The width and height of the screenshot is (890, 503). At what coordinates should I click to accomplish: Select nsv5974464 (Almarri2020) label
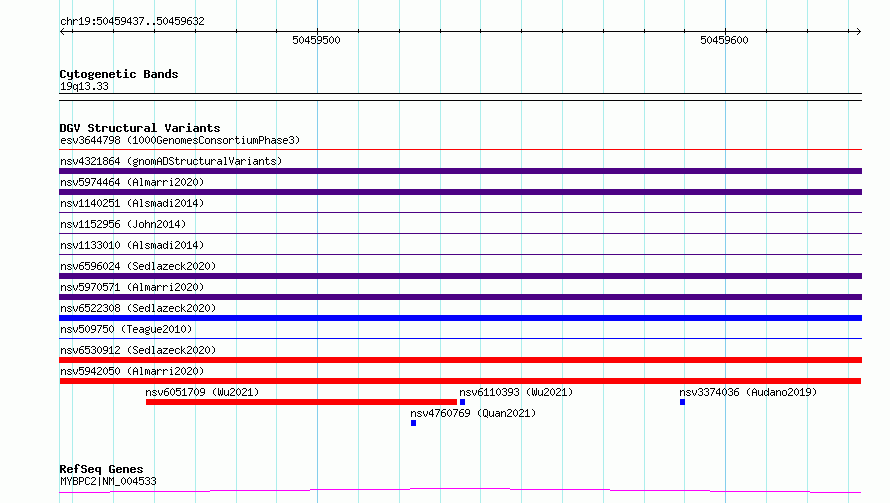132,182
